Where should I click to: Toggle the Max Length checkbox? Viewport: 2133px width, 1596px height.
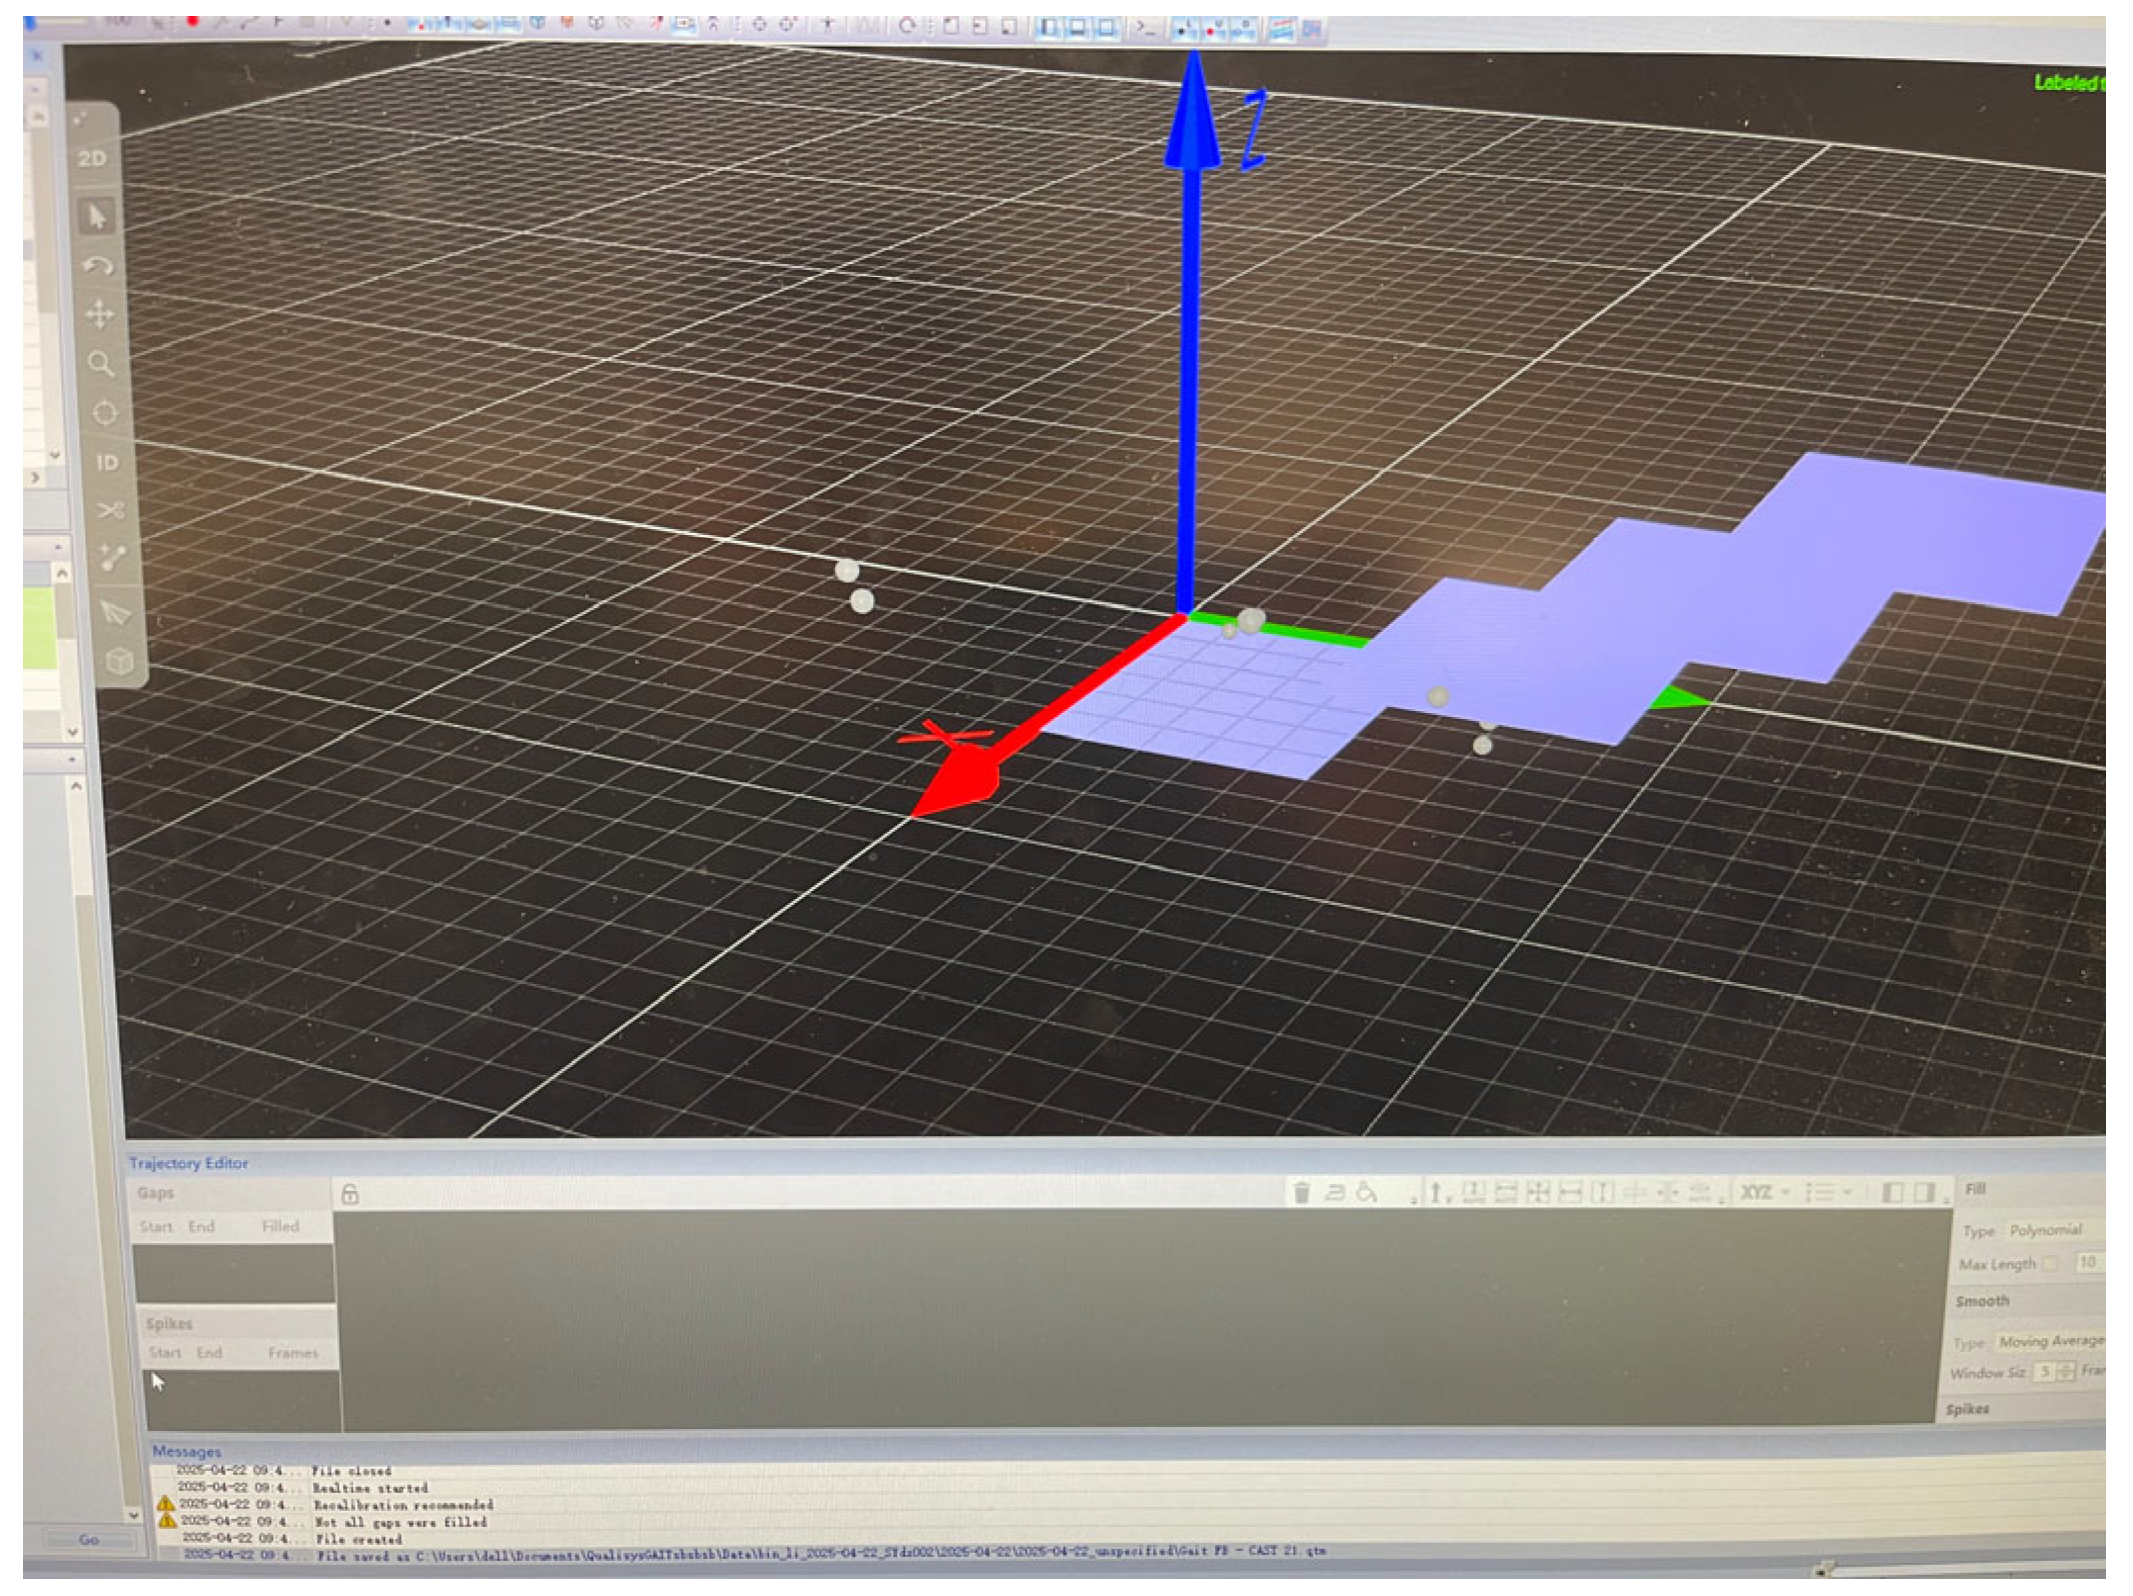pos(2049,1264)
